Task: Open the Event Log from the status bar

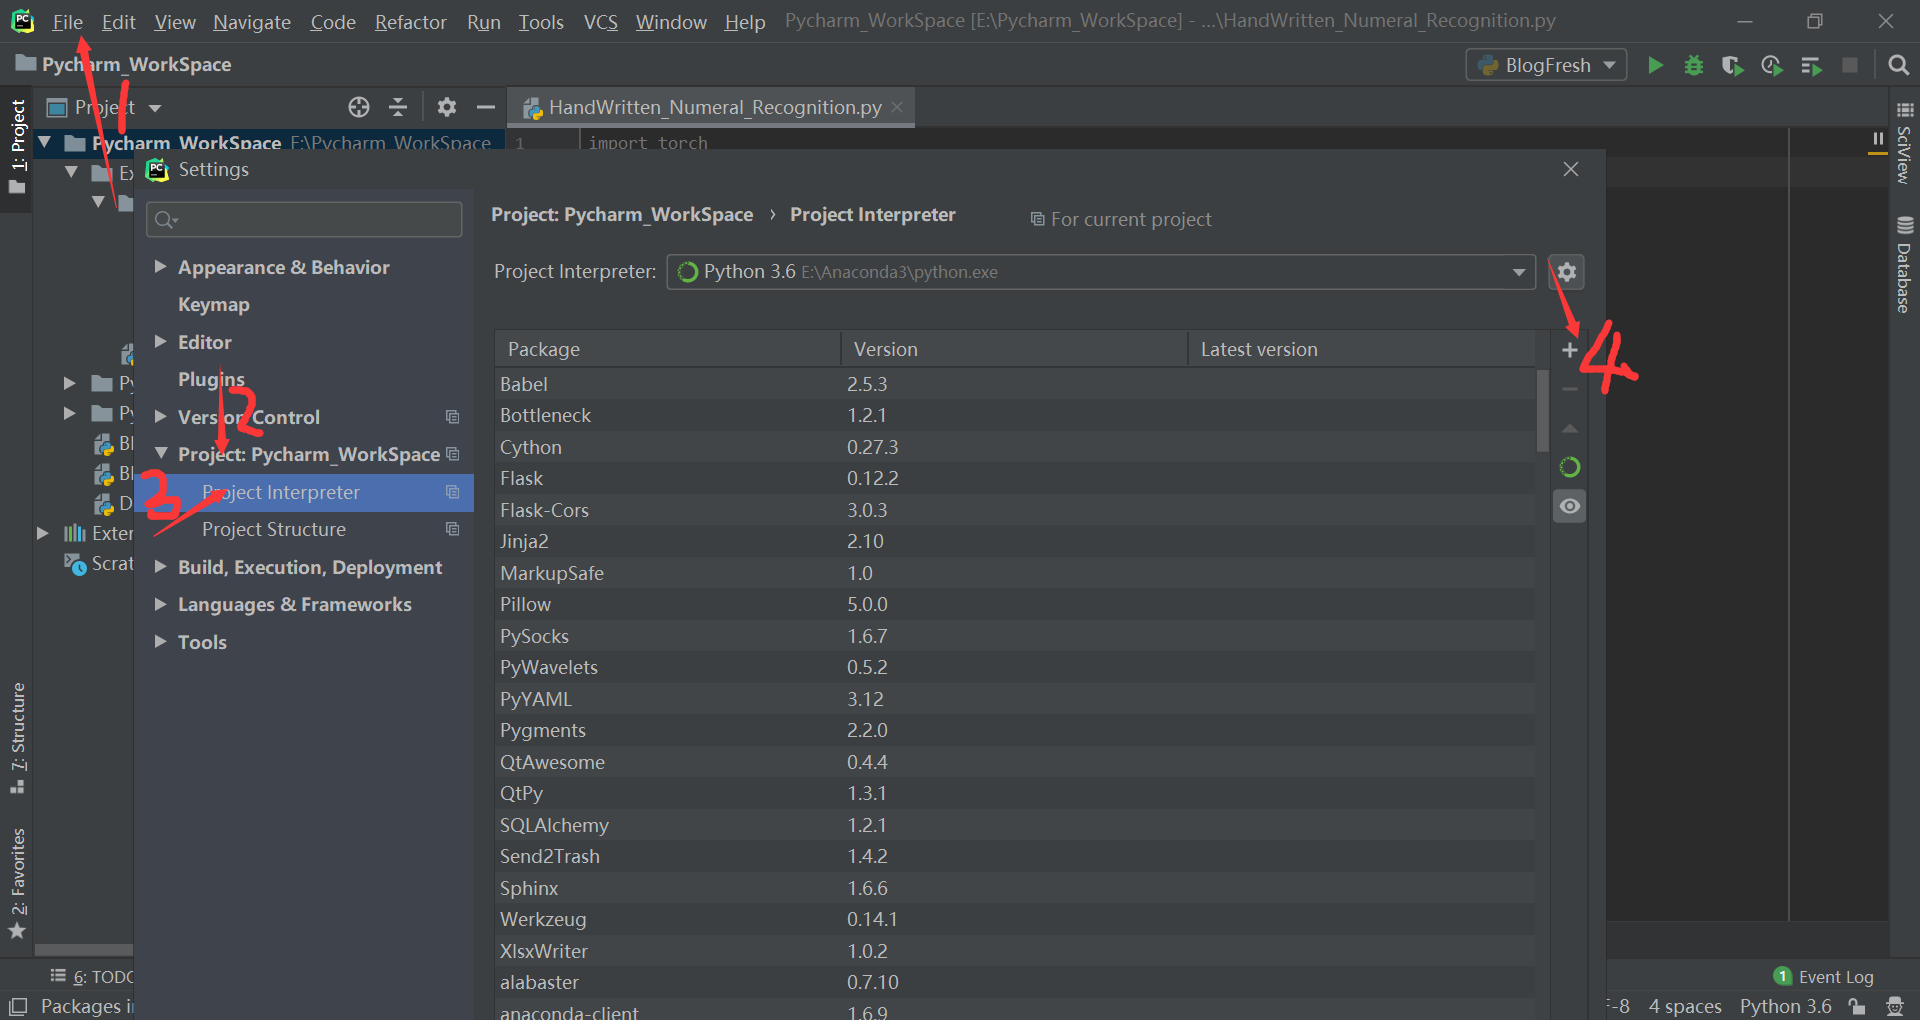Action: pyautogui.click(x=1824, y=977)
